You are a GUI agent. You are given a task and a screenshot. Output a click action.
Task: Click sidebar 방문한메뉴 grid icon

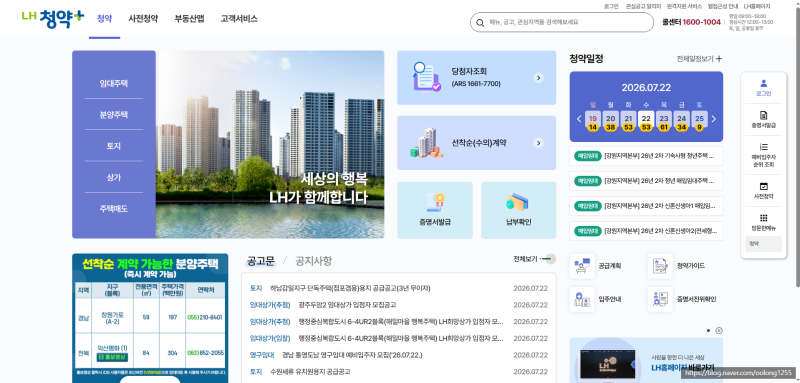(763, 218)
